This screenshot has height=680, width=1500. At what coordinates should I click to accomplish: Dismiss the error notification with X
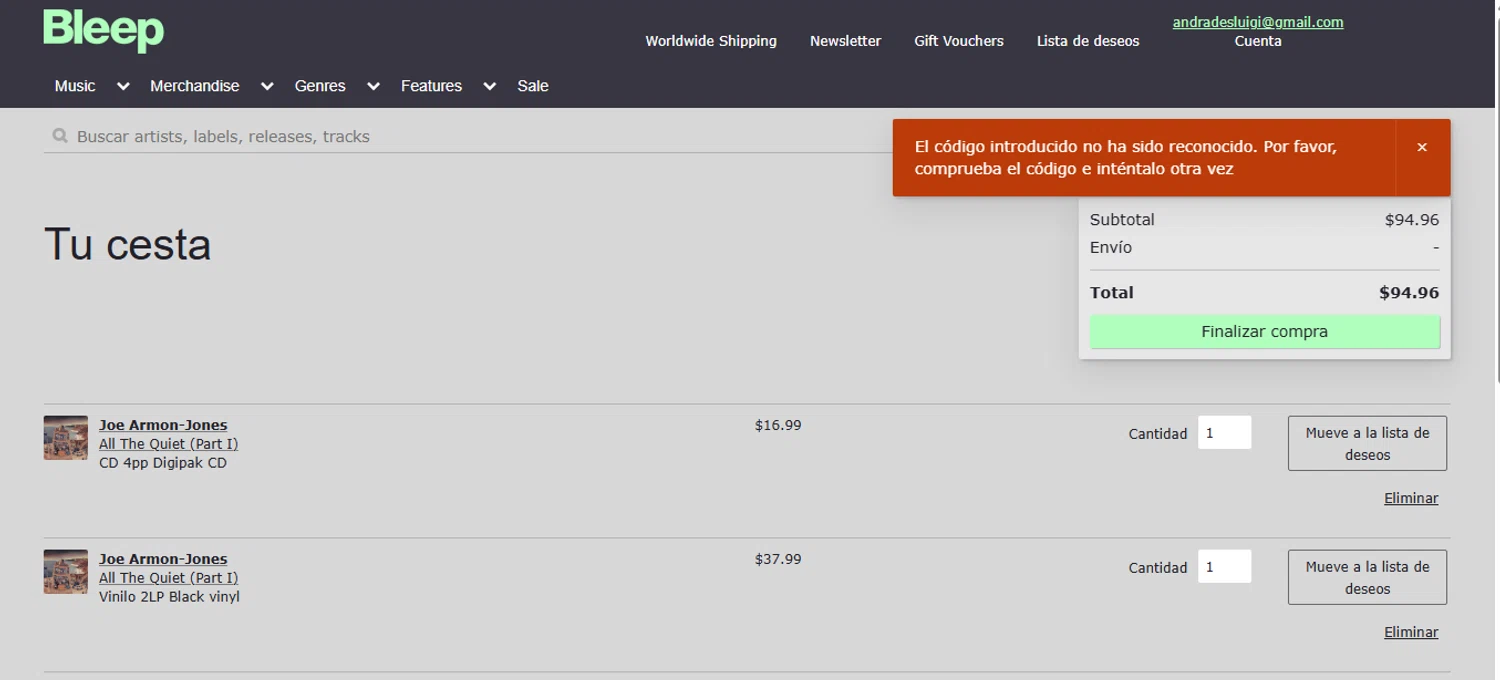click(x=1422, y=147)
